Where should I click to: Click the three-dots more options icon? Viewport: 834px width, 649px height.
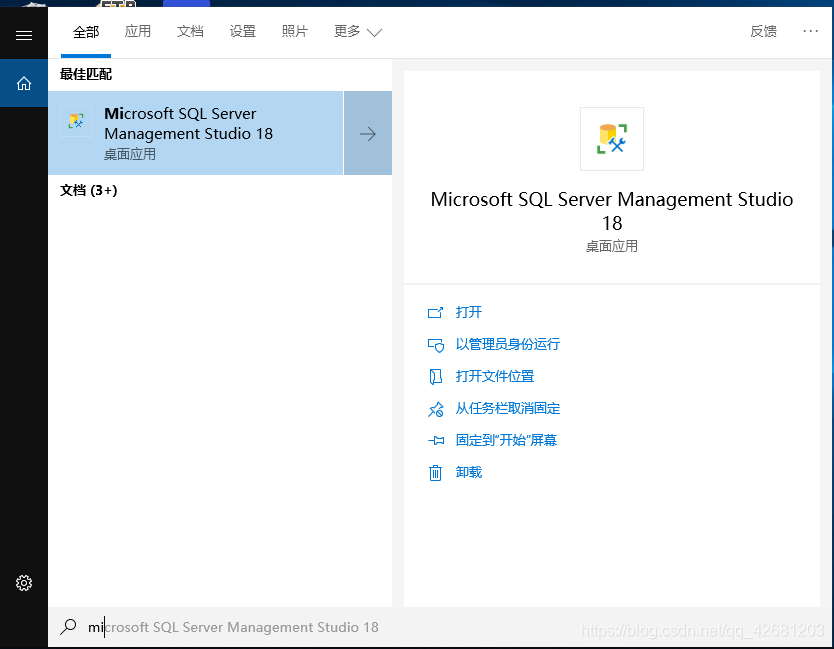point(810,32)
